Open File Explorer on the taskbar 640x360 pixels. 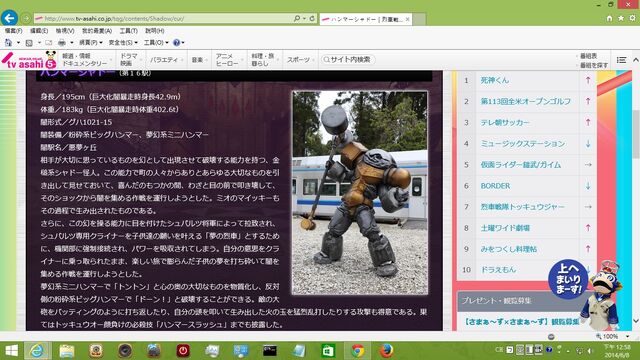point(67,351)
